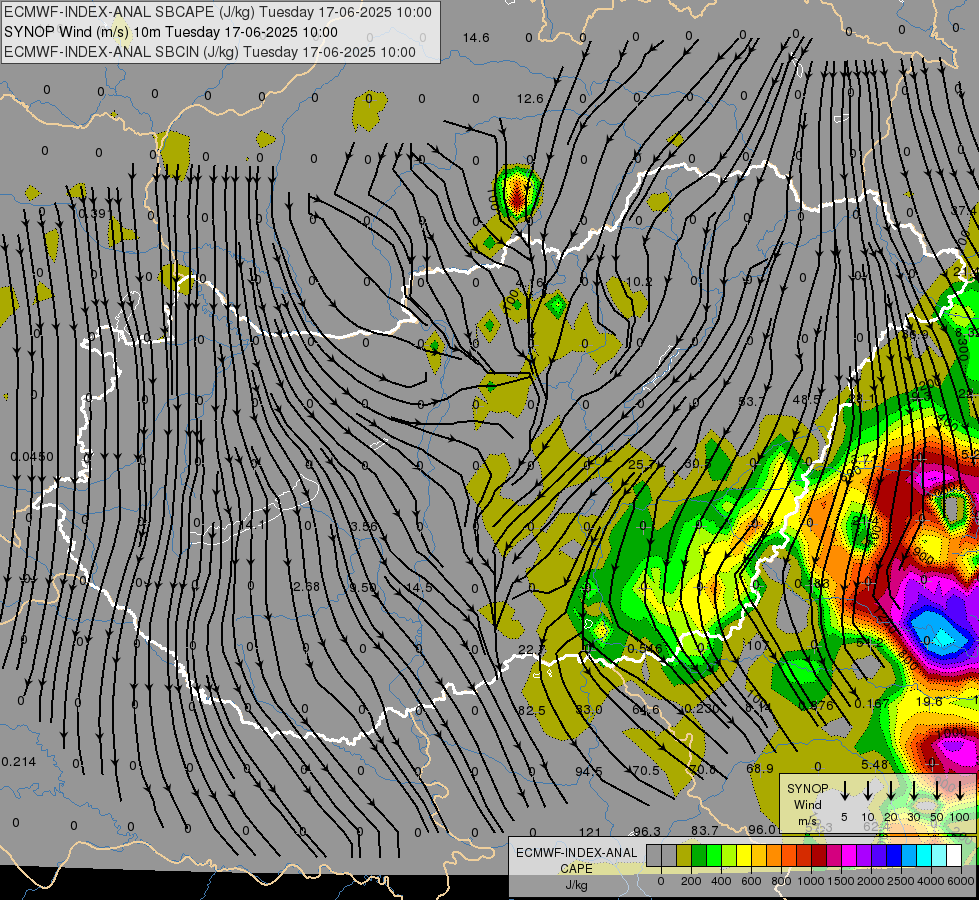Pick the dark green CAPE legend swatch

tap(699, 855)
